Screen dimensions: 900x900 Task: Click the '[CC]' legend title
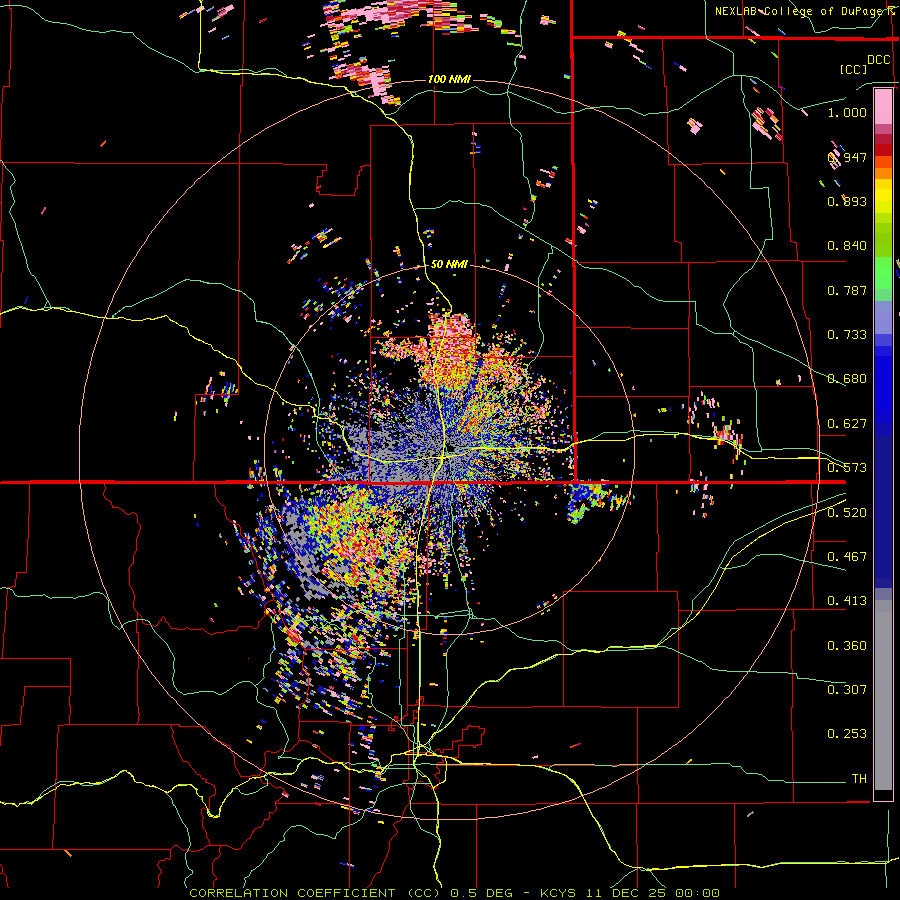(x=853, y=69)
